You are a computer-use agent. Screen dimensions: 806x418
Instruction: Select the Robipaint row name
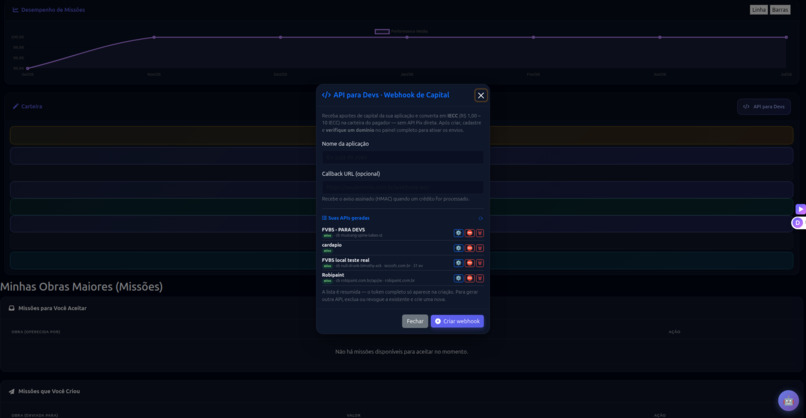[333, 275]
